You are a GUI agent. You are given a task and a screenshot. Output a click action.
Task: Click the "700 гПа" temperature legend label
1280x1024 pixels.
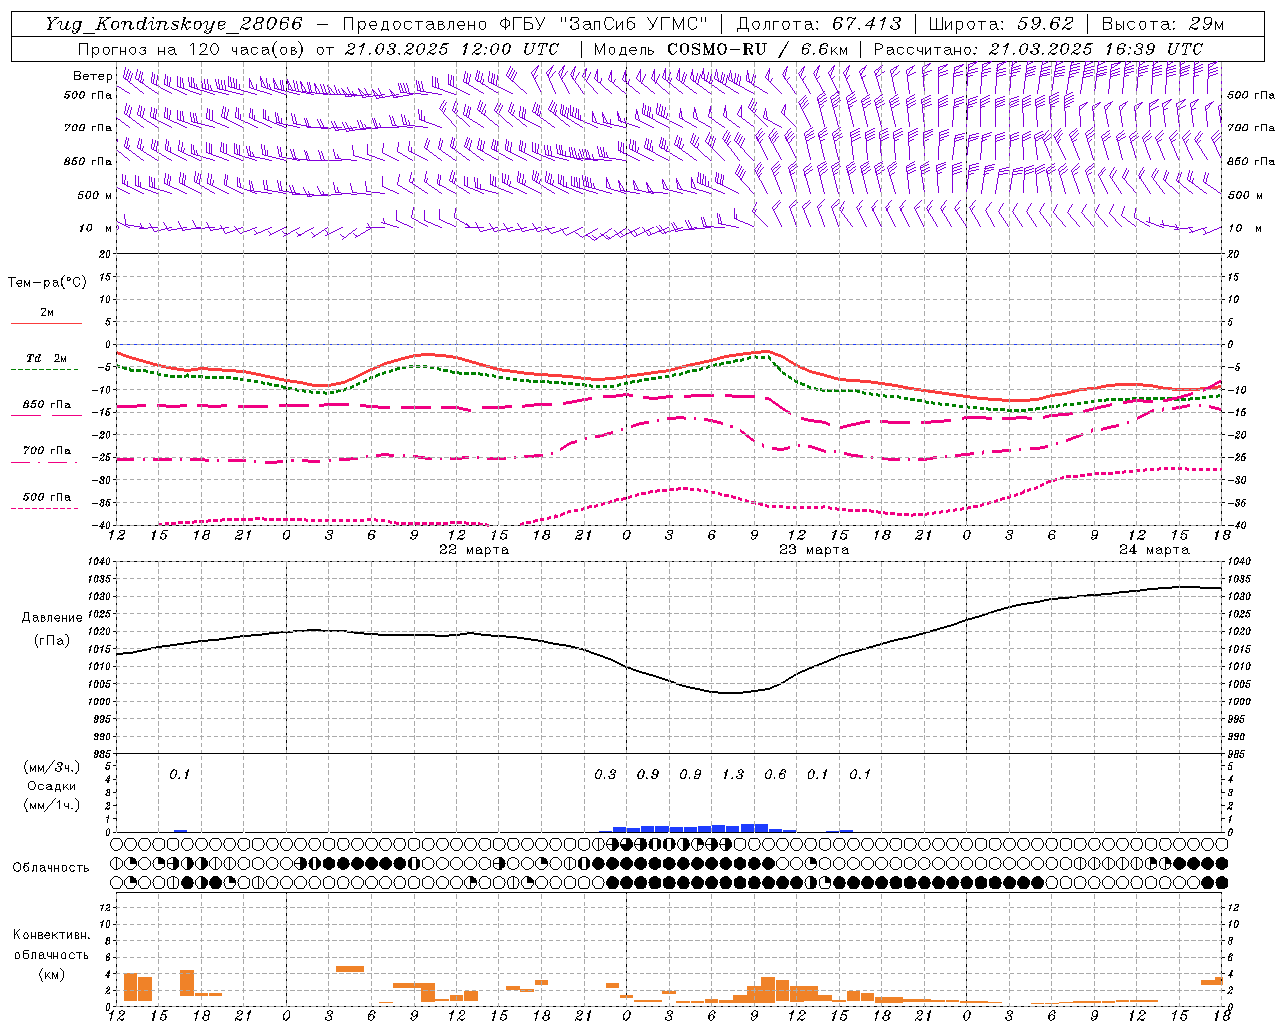pos(47,451)
